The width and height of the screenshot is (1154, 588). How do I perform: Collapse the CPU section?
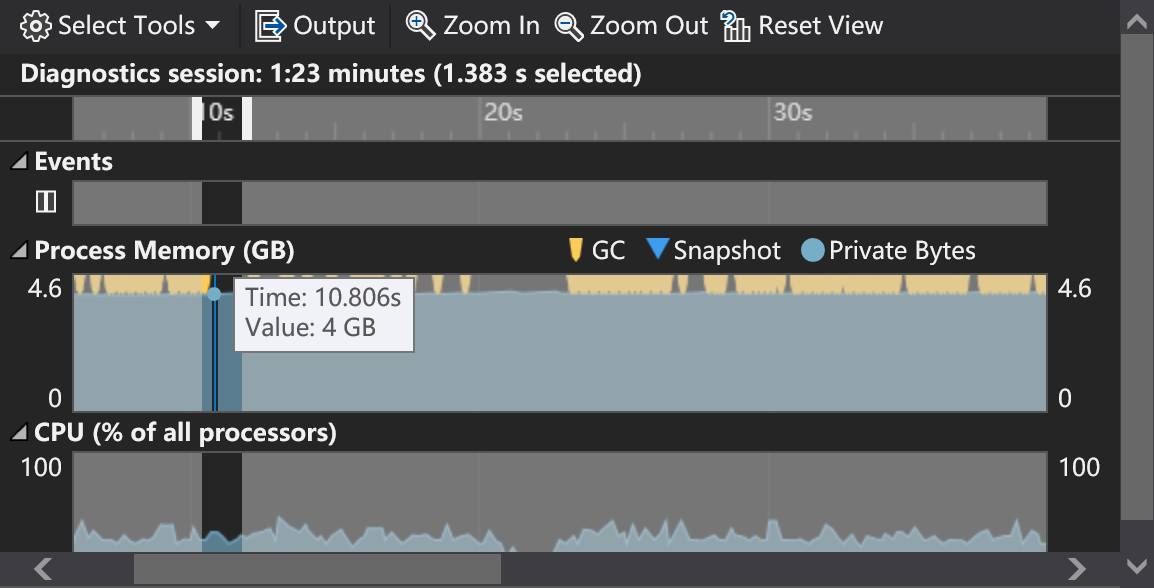click(x=17, y=433)
